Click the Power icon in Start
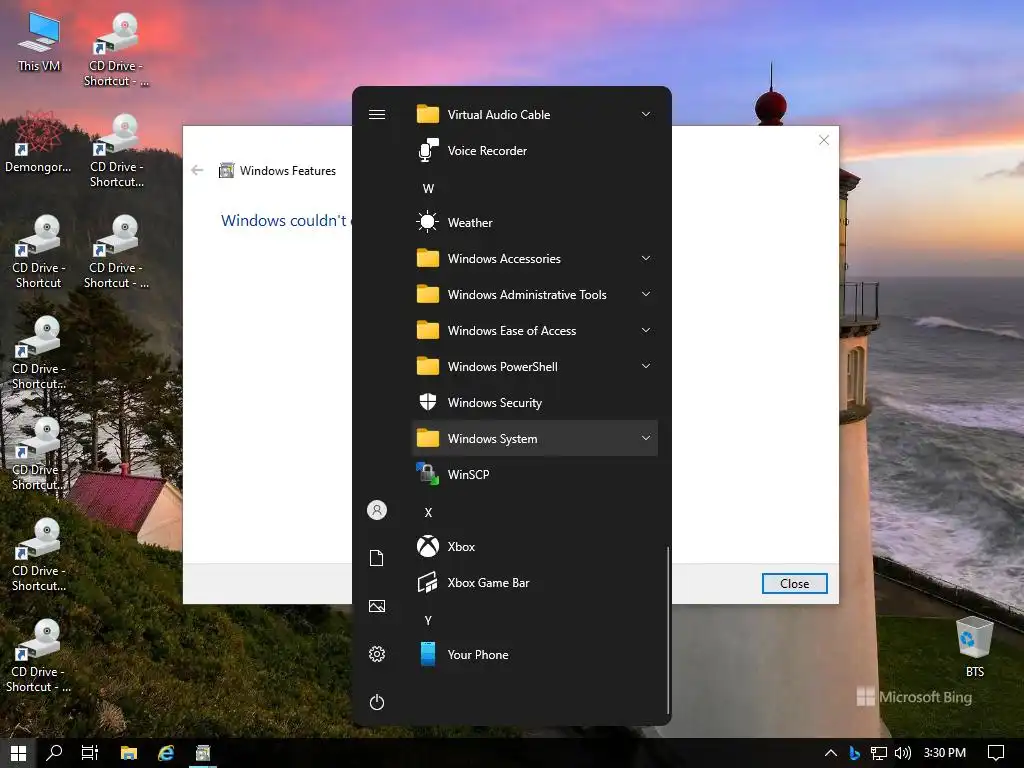Screen dimensions: 1024x768 click(x=377, y=702)
